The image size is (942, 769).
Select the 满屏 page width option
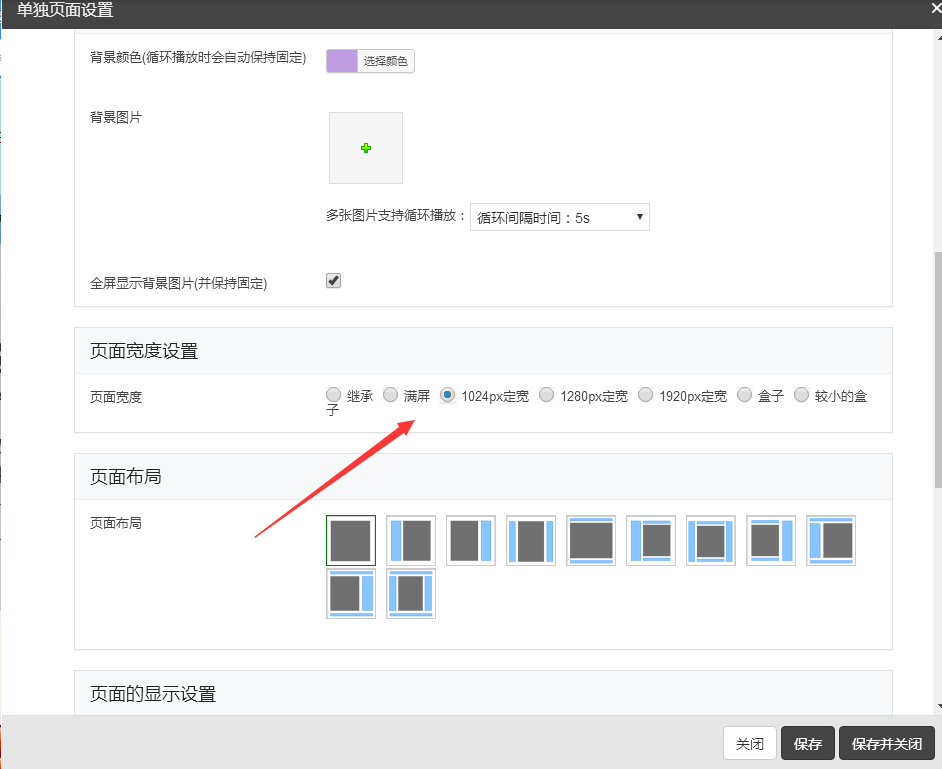[x=390, y=395]
